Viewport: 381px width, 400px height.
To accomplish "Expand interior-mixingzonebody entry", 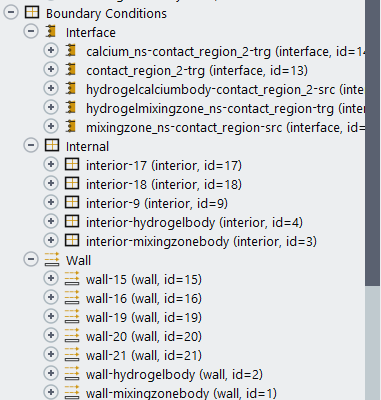I will pos(51,241).
